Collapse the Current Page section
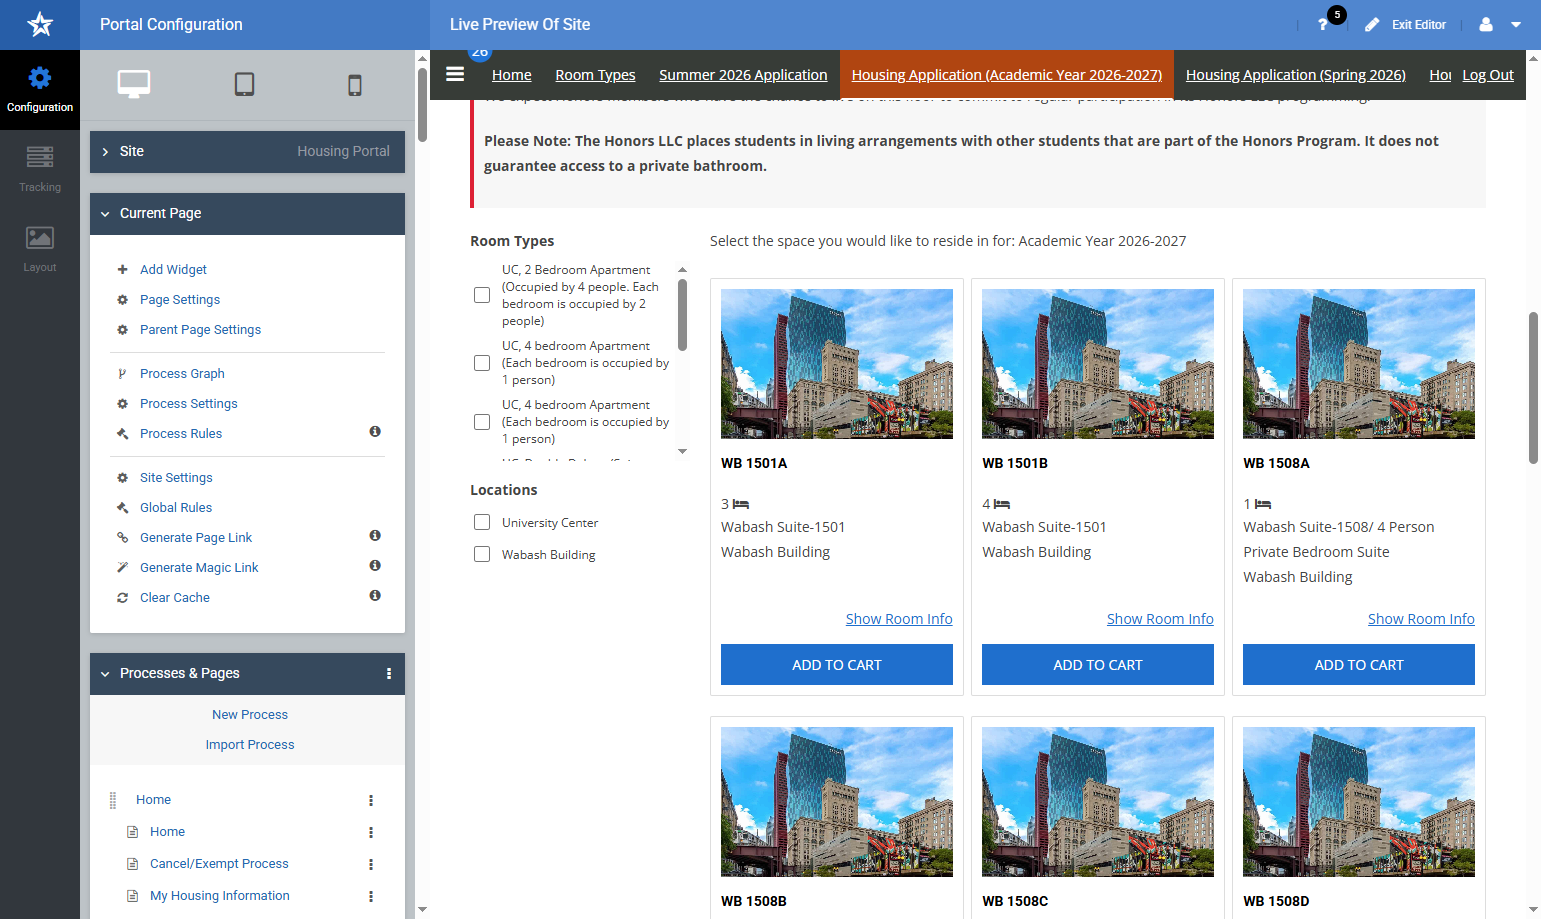Image resolution: width=1541 pixels, height=919 pixels. 247,214
